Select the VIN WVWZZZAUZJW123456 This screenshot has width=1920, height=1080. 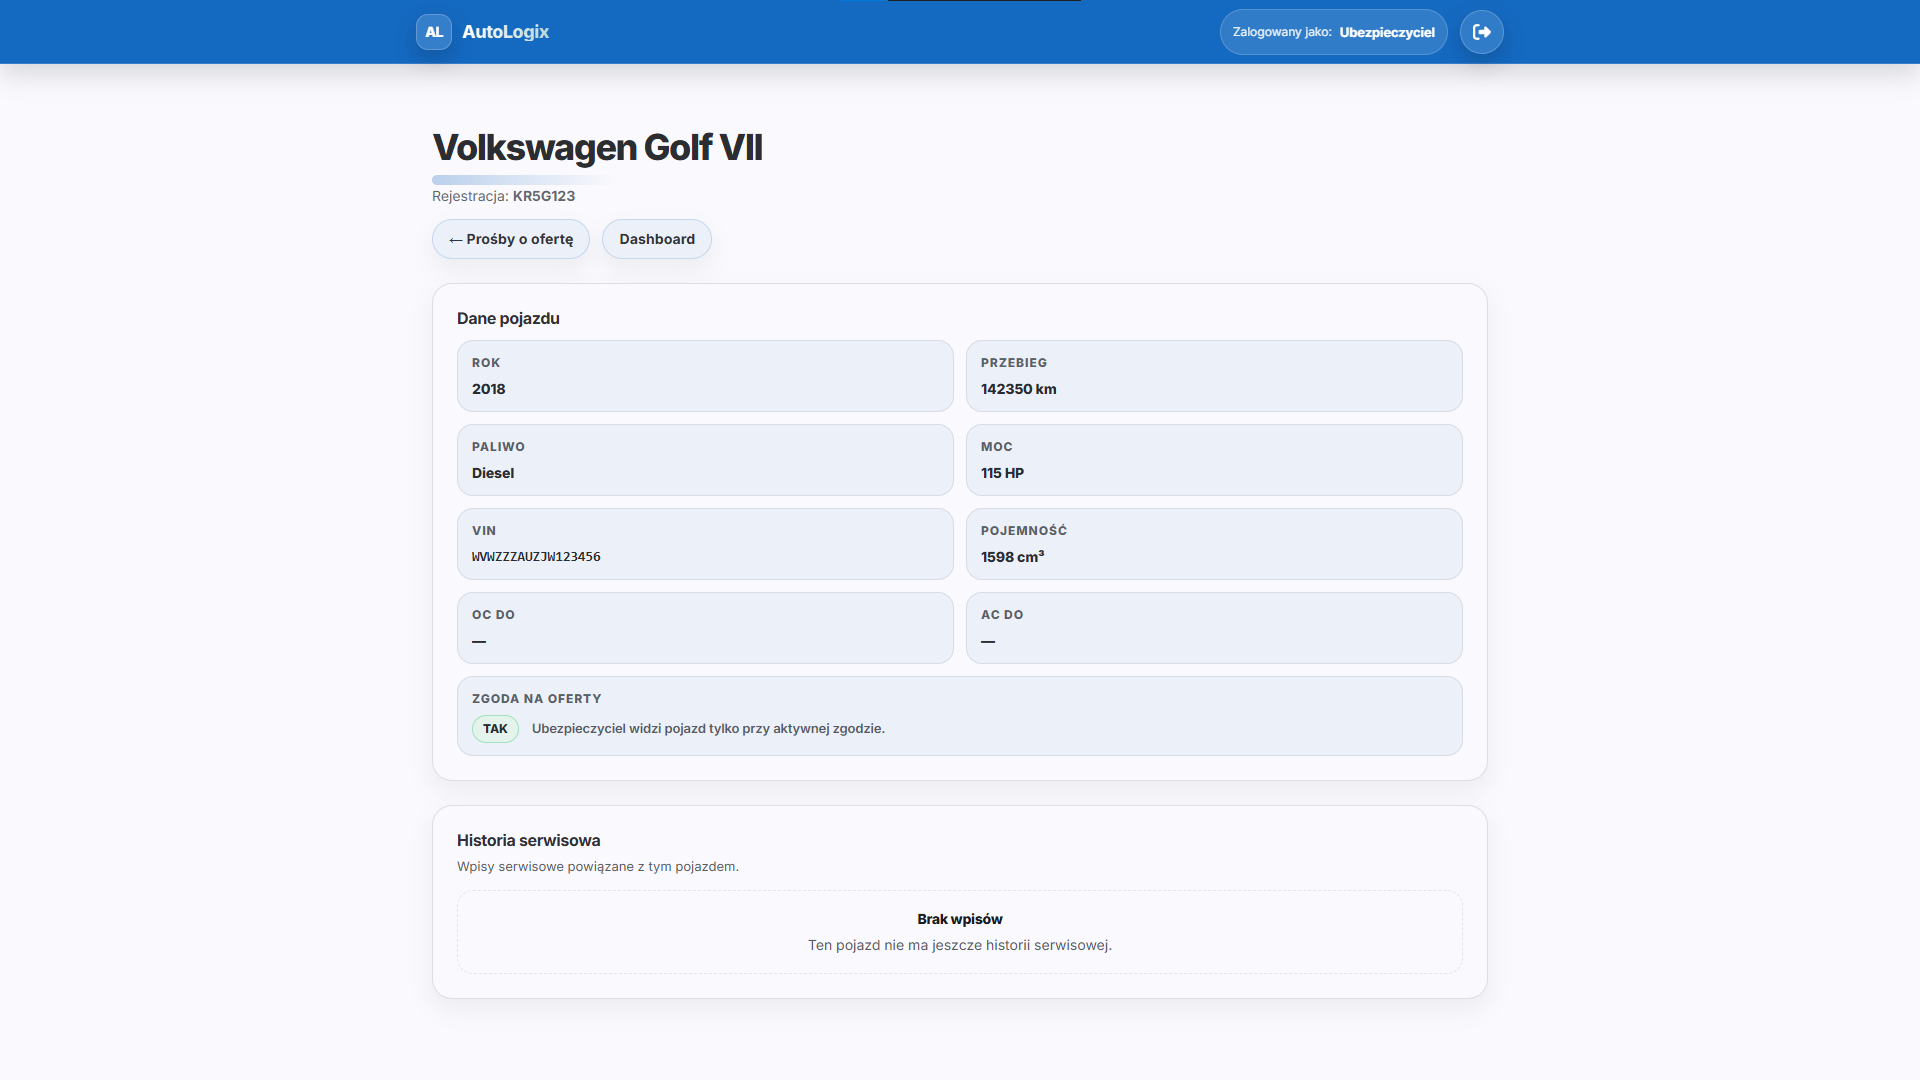pos(536,557)
